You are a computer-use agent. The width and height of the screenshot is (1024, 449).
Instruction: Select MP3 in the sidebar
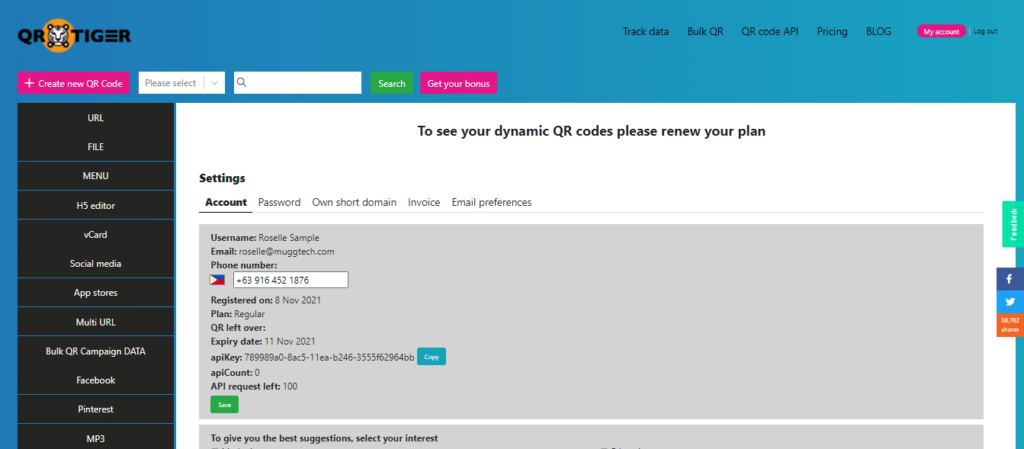(95, 439)
